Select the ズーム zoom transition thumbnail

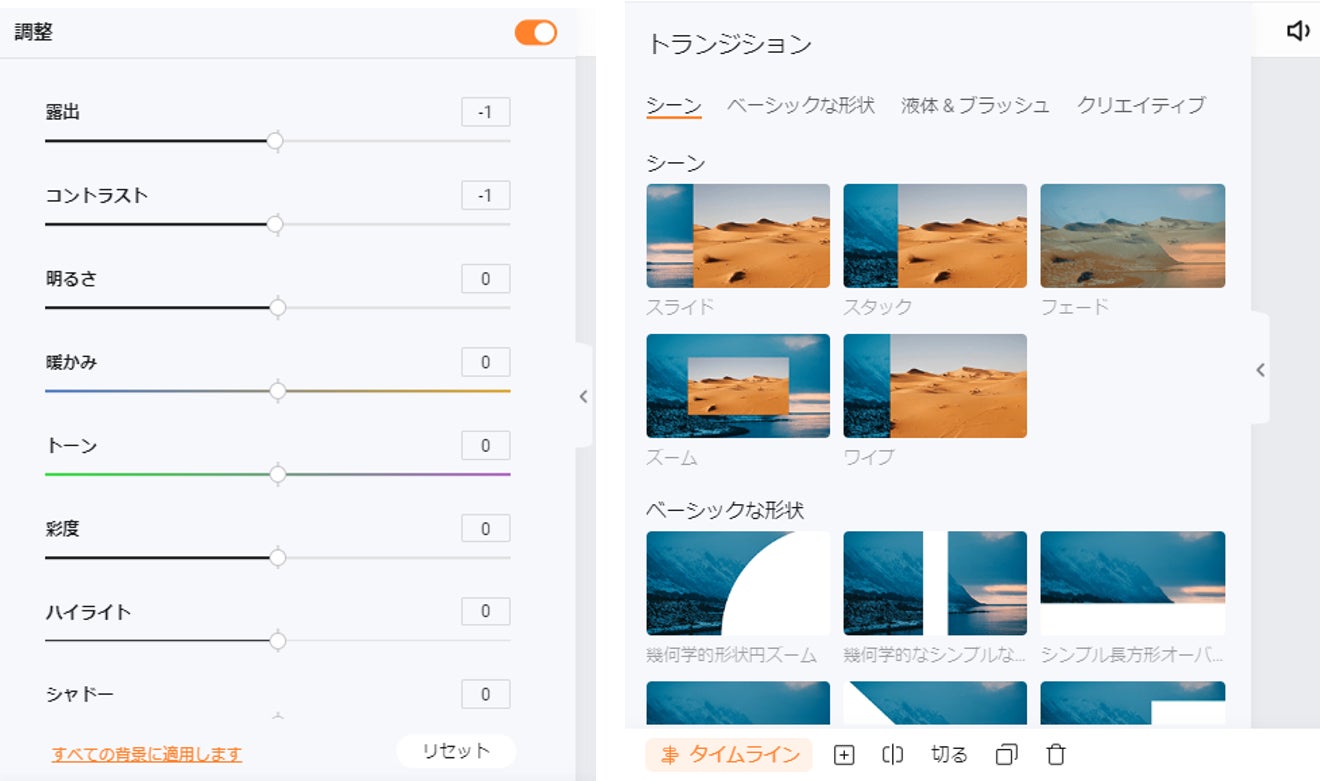click(x=738, y=386)
